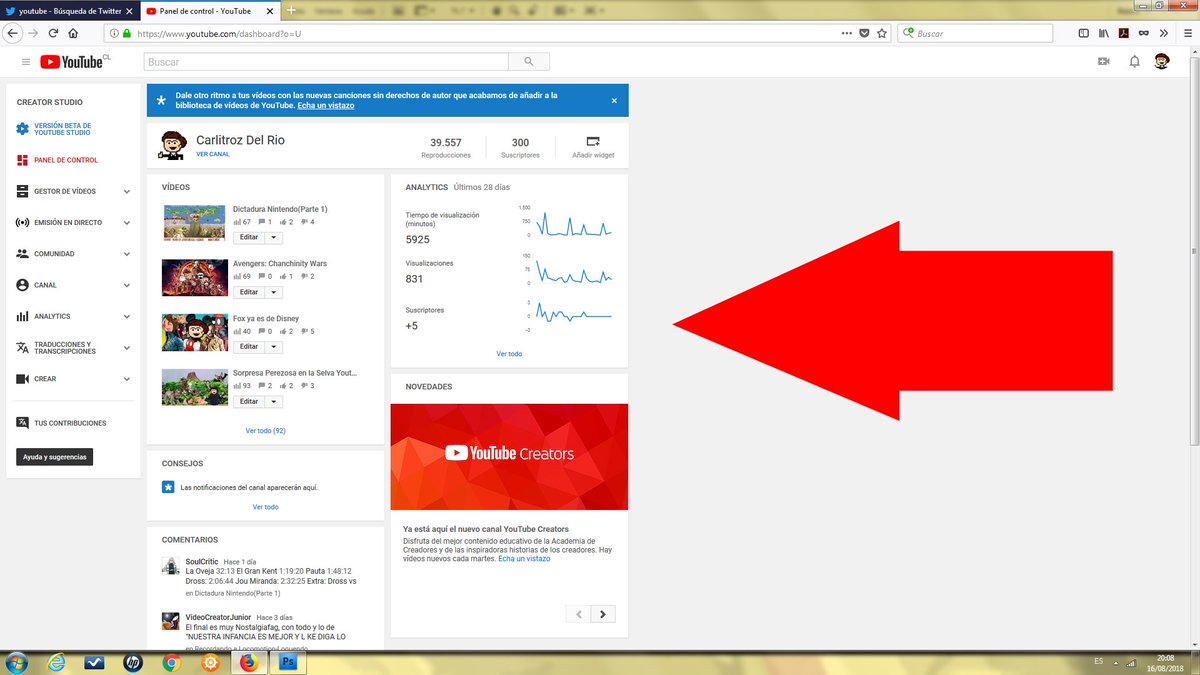
Task: Open the YouTube hamburger guide menu
Action: click(26, 62)
